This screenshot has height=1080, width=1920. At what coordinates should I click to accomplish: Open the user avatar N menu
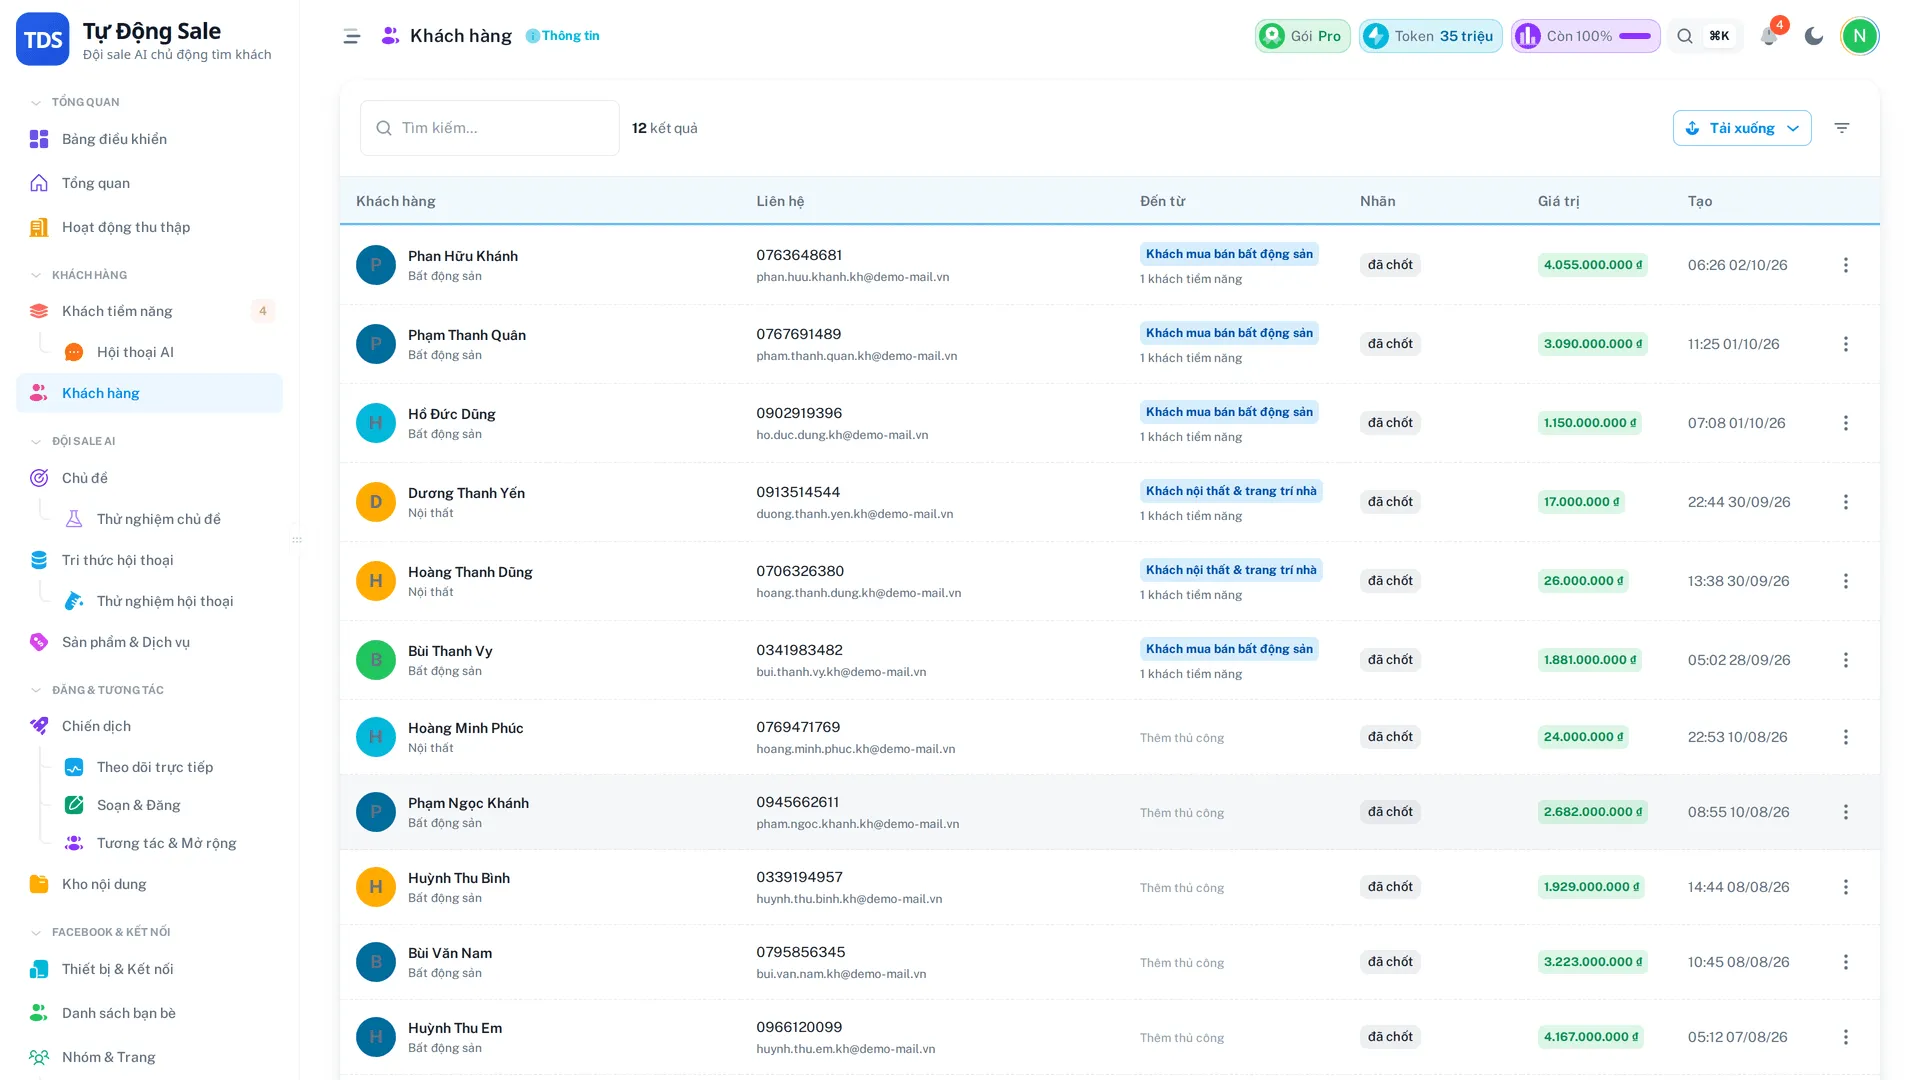1860,36
